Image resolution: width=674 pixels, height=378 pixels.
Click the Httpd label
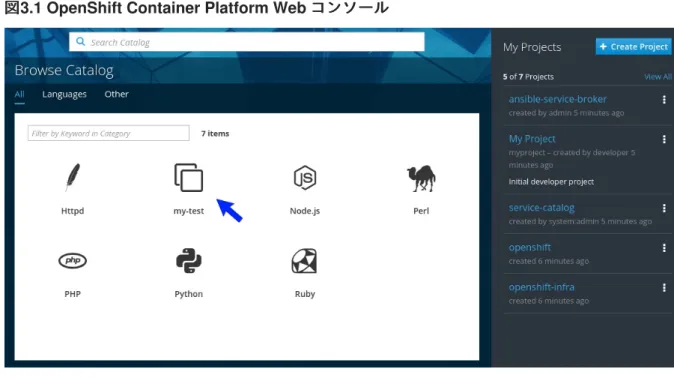(73, 211)
